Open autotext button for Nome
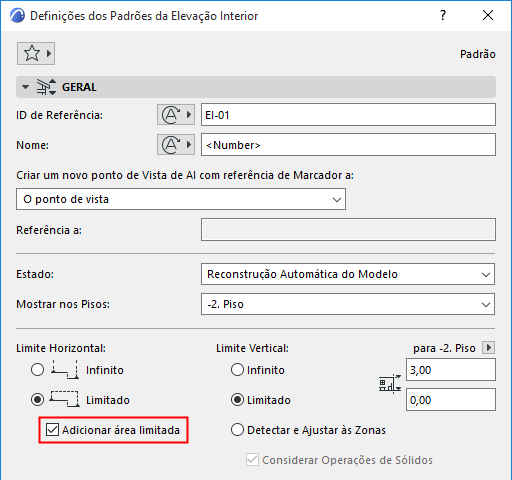This screenshot has height=480, width=512. point(176,145)
